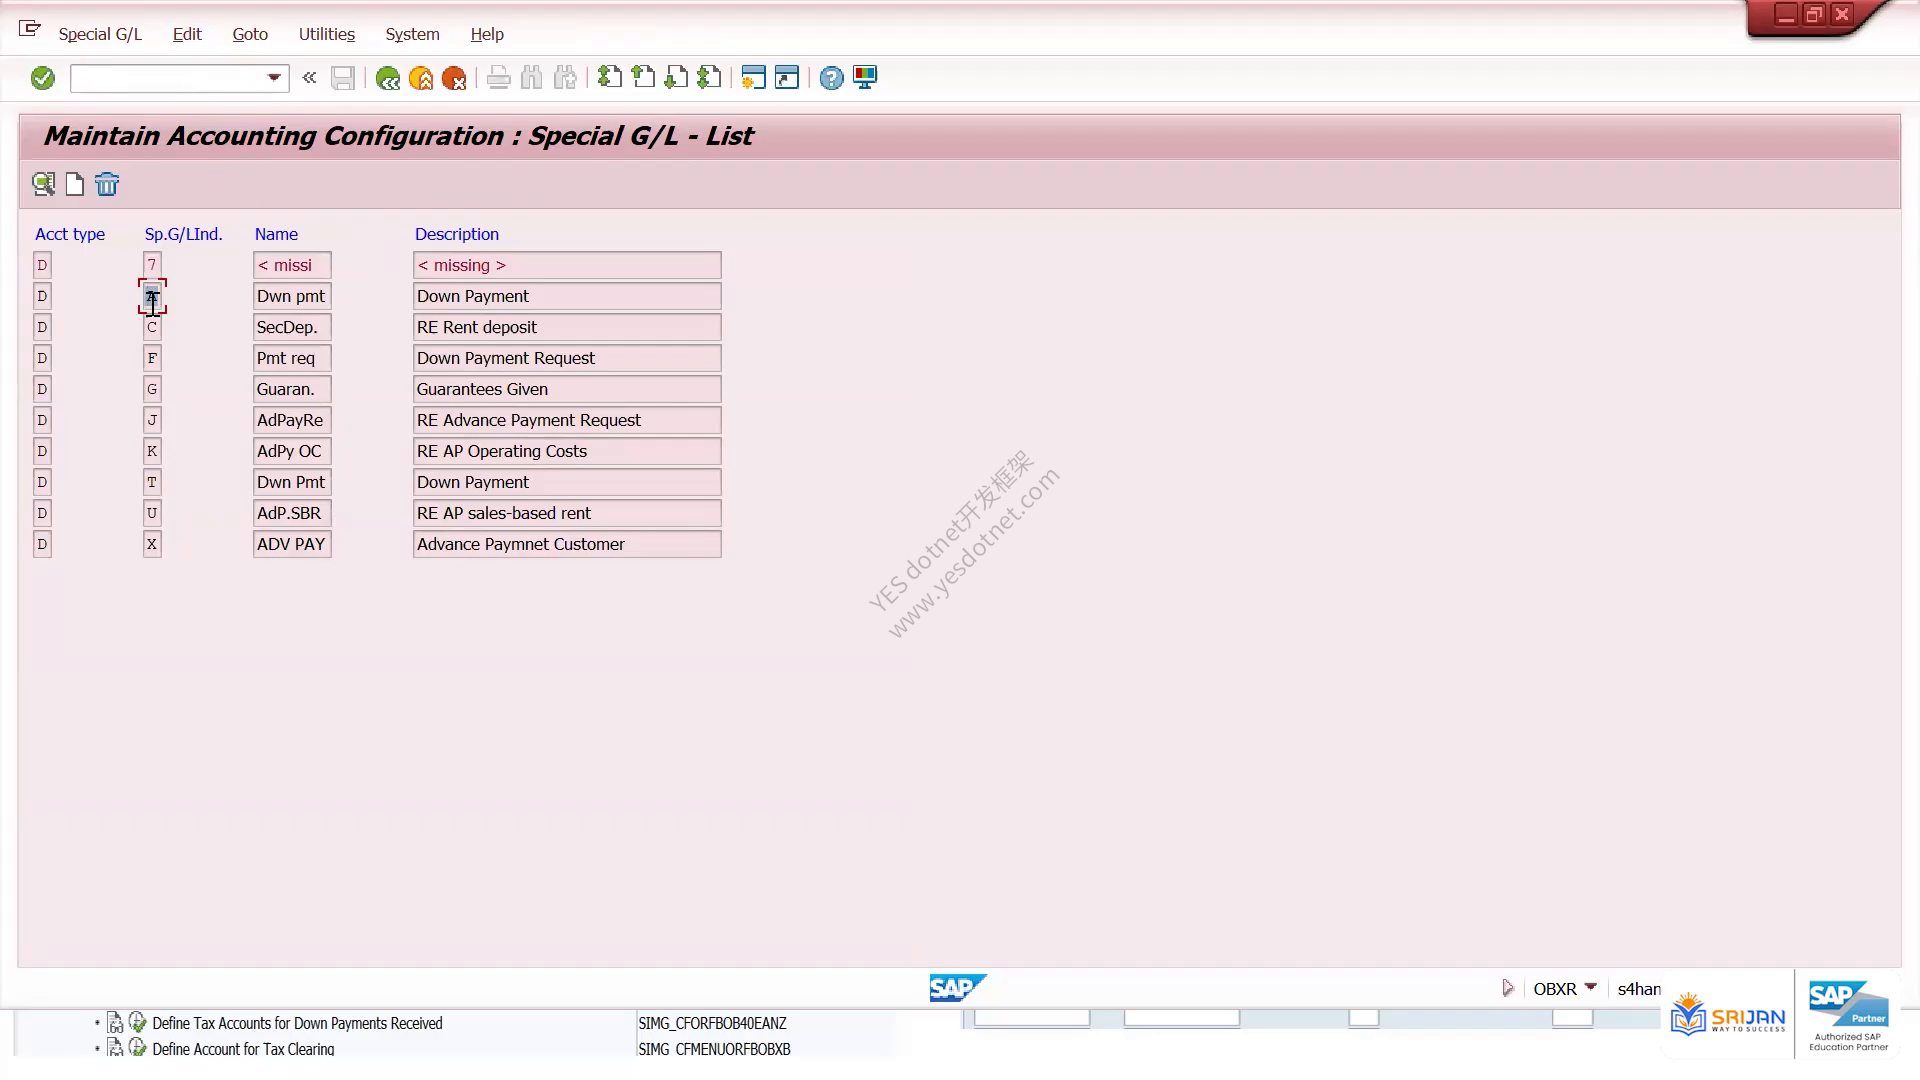Viewport: 1920px width, 1080px height.
Task: Click the green Enter checkmark icon
Action: 42,78
